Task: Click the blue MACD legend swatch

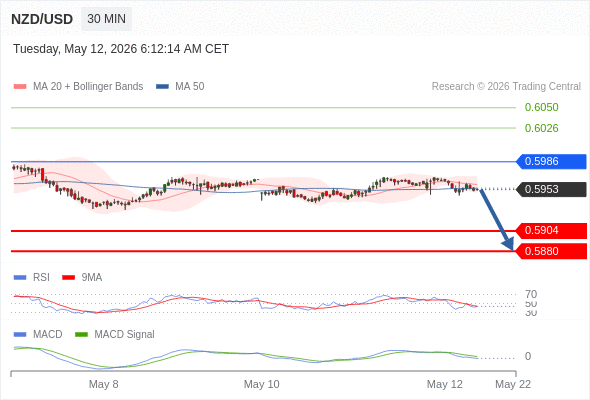Action: coord(20,334)
